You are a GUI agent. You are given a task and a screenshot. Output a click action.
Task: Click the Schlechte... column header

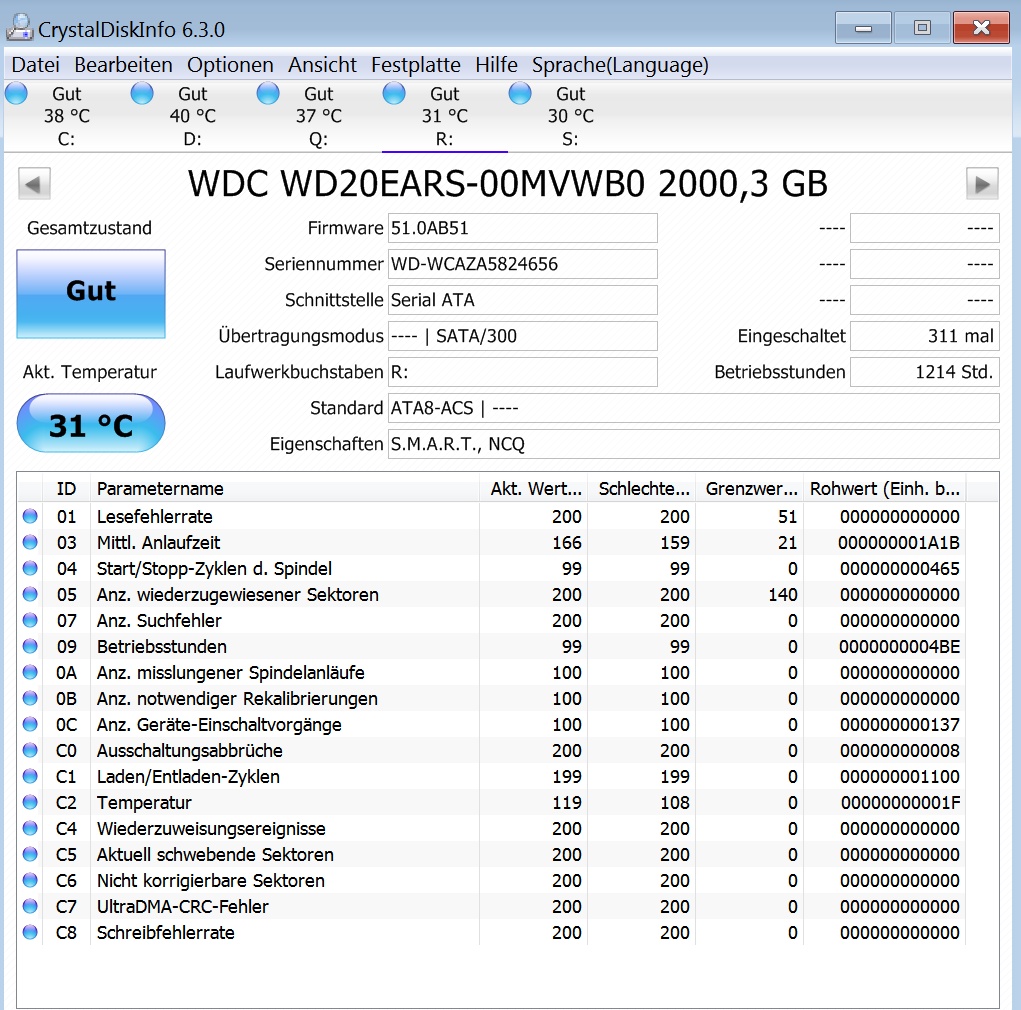[x=642, y=488]
